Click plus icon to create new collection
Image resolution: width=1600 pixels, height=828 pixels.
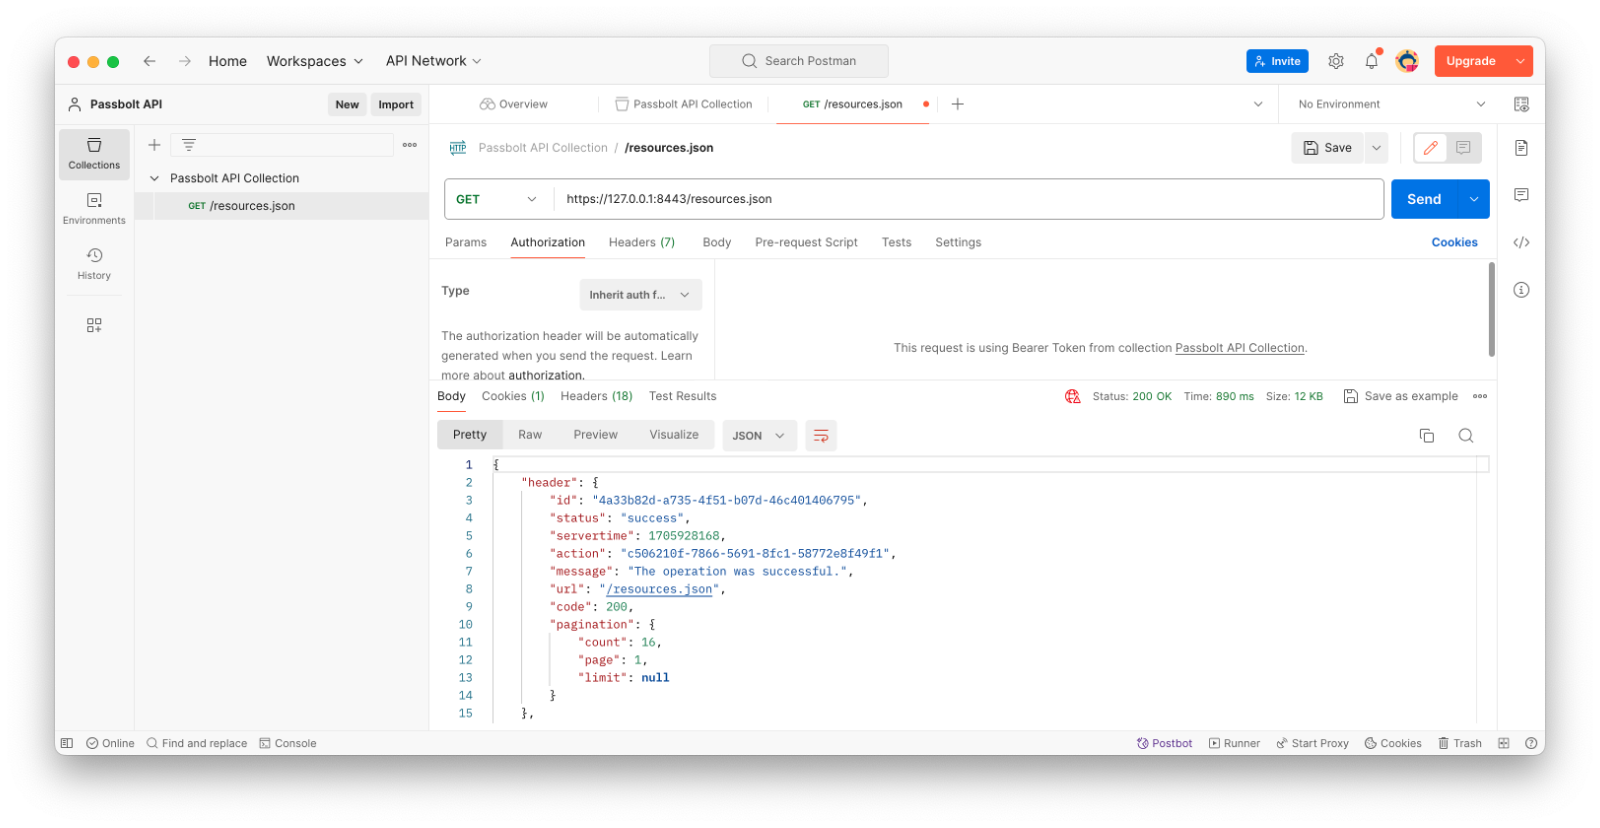click(x=154, y=145)
